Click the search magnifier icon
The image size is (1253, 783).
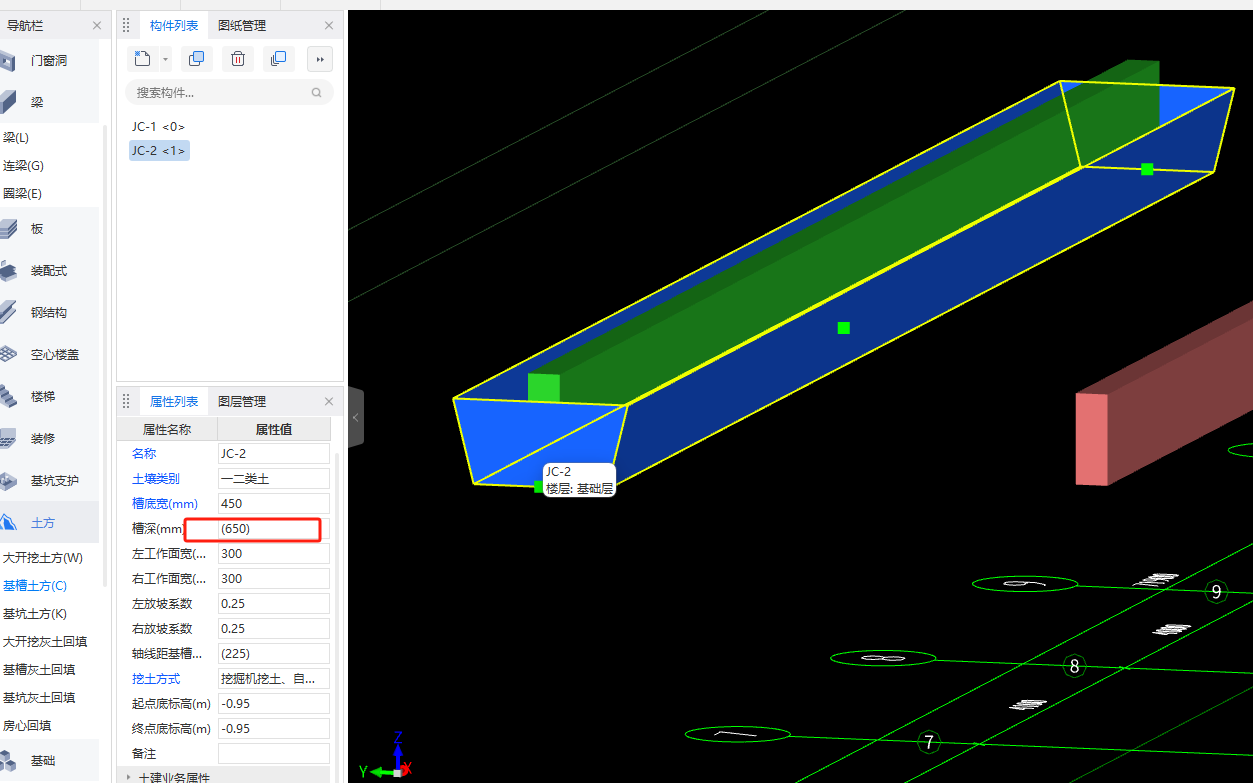coord(317,92)
